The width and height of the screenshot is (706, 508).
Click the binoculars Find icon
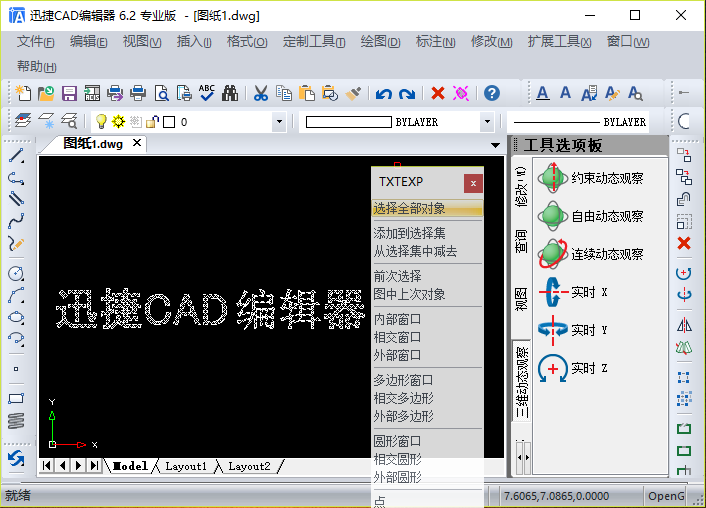[x=230, y=93]
